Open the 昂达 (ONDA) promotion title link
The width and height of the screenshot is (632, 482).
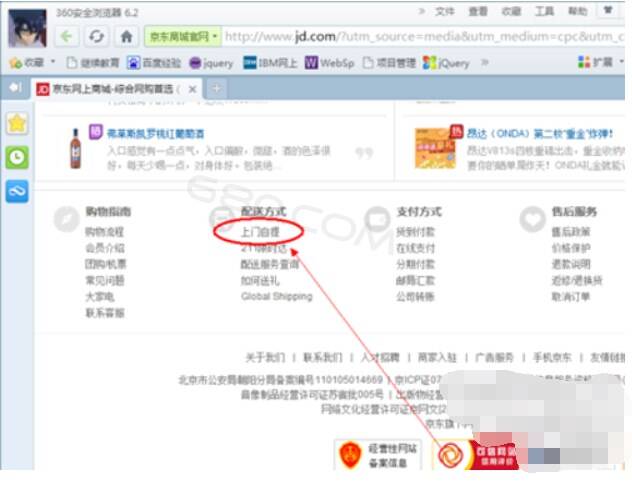point(540,133)
